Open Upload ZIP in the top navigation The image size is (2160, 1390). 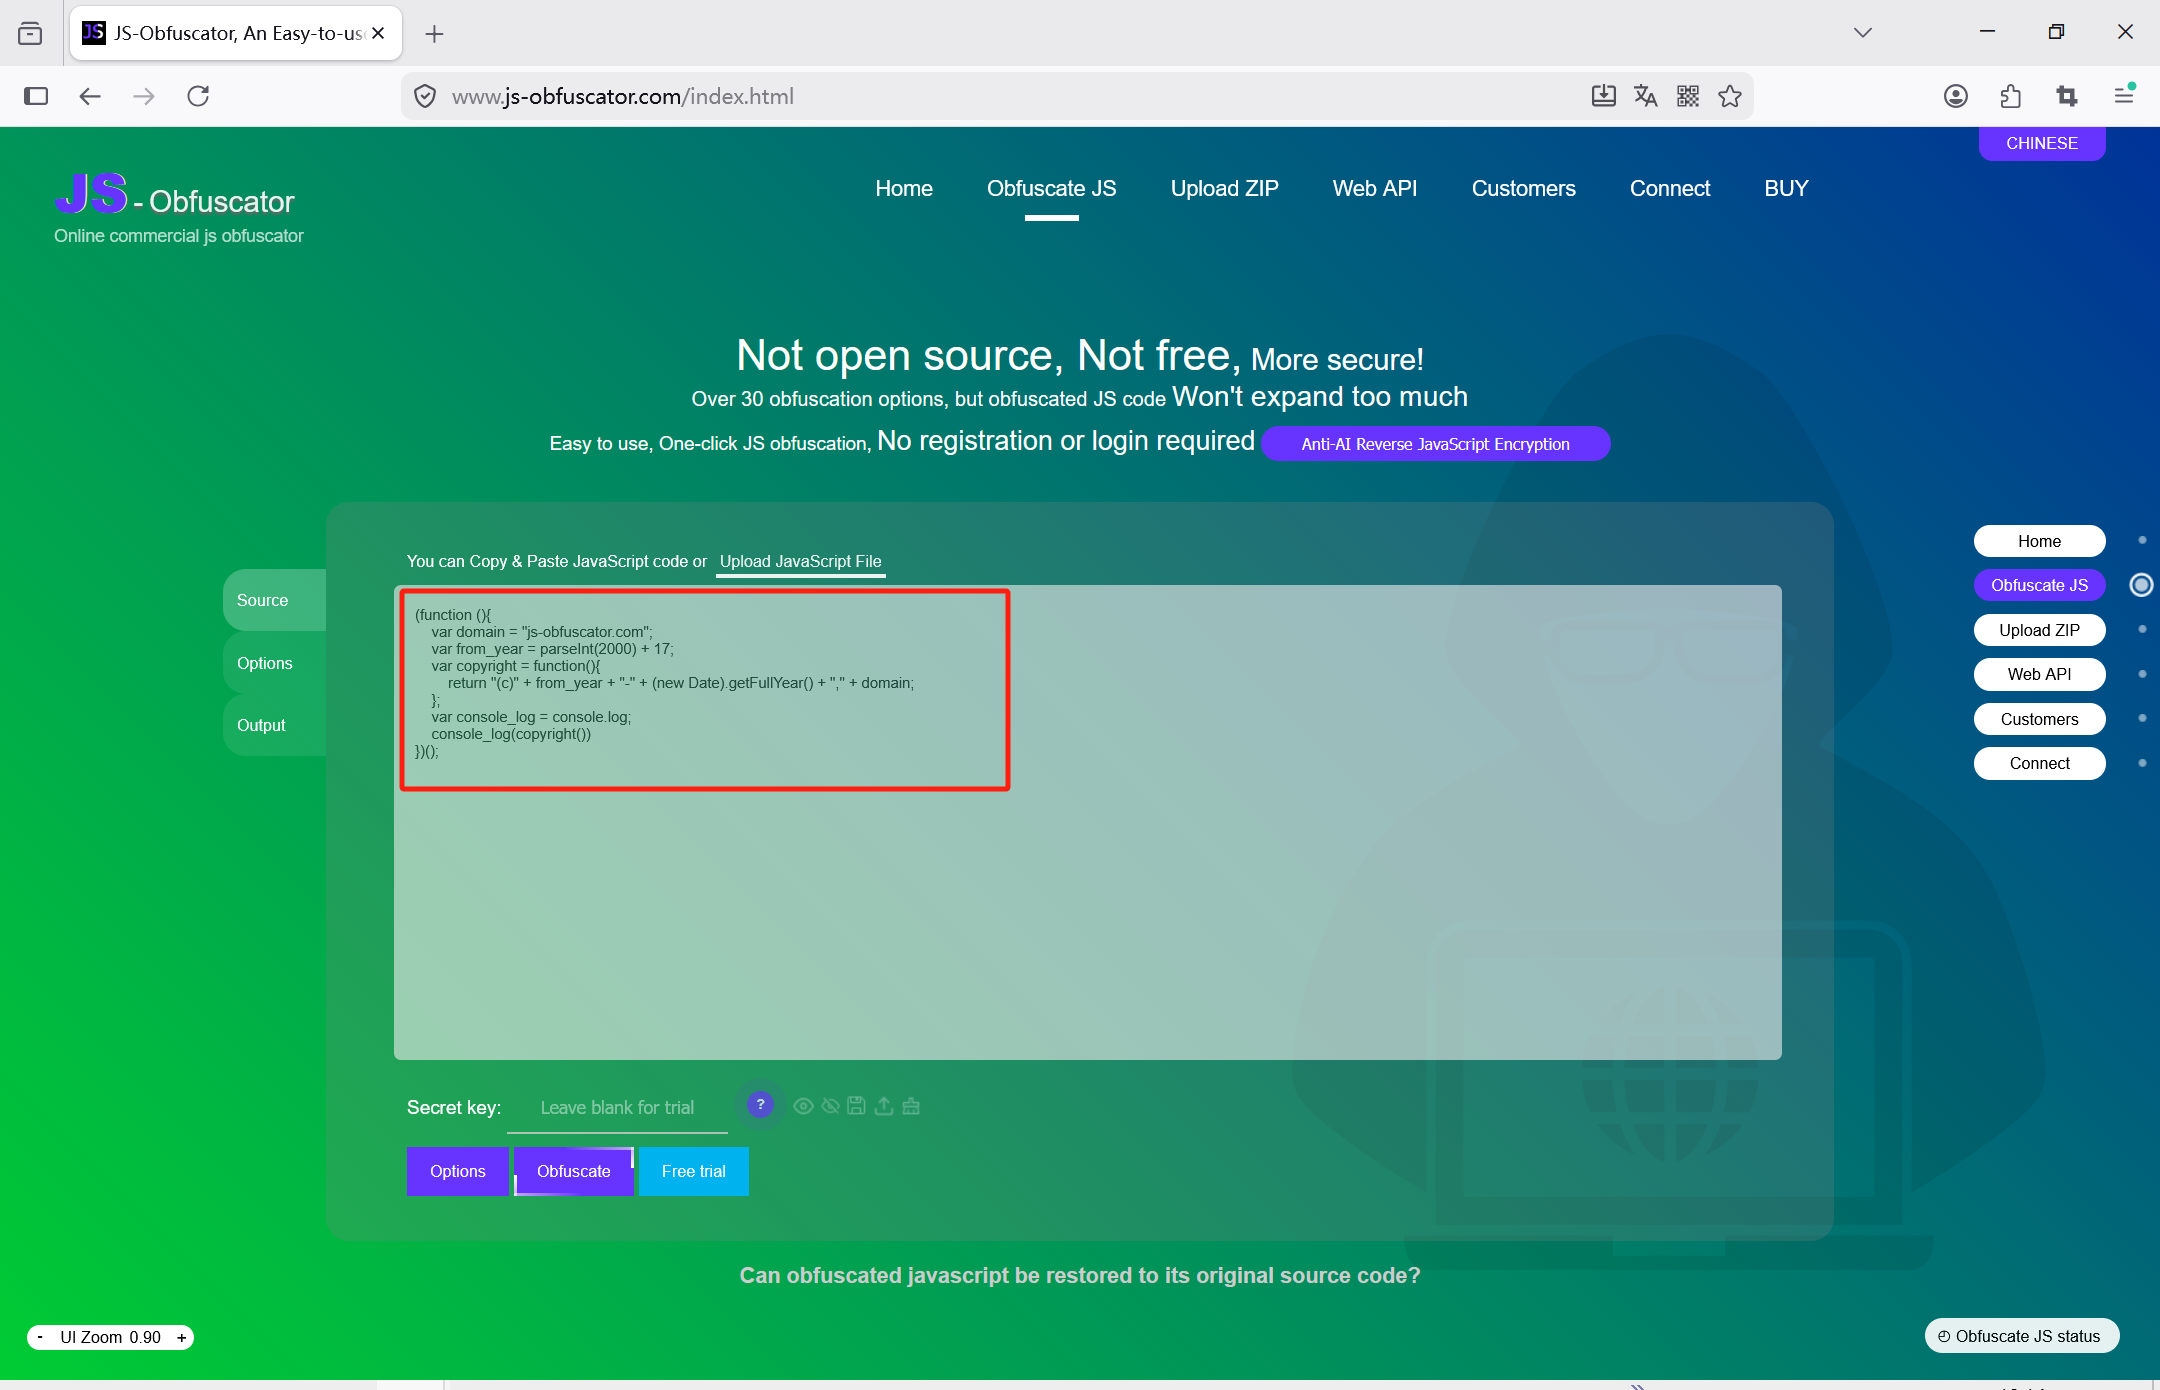tap(1225, 188)
